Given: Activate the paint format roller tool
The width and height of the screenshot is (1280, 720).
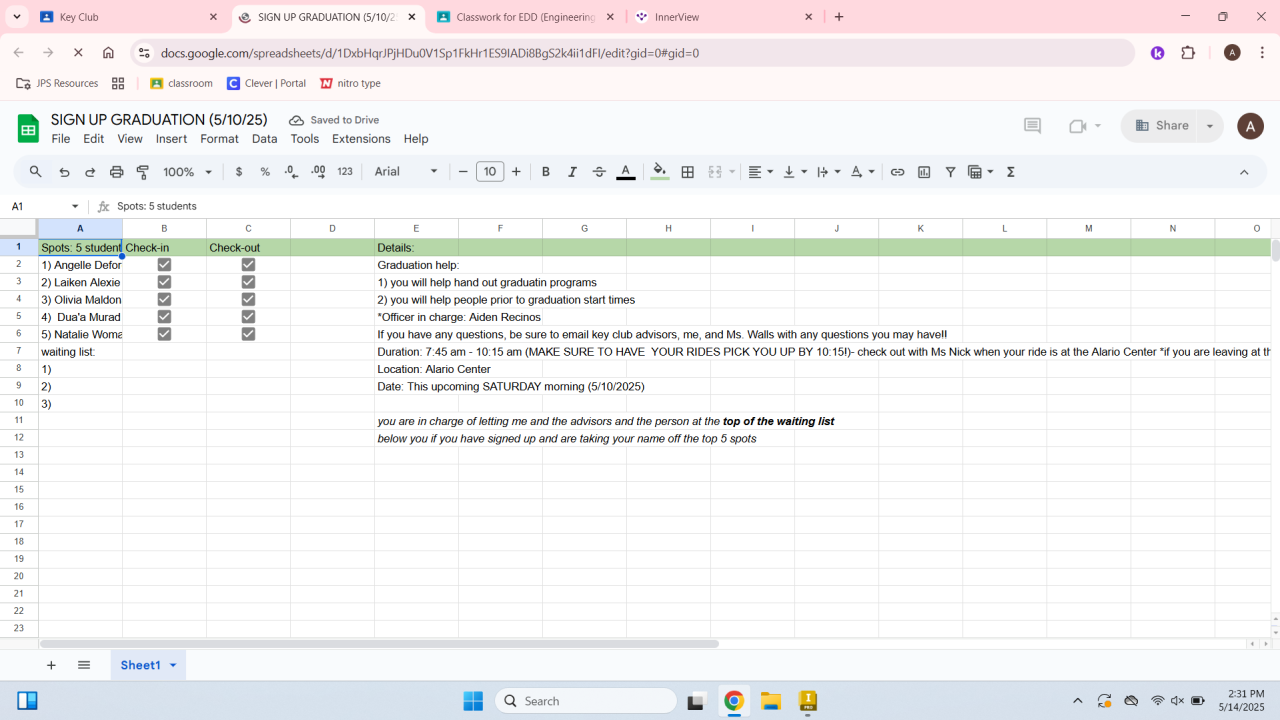Looking at the screenshot, I should [x=142, y=172].
